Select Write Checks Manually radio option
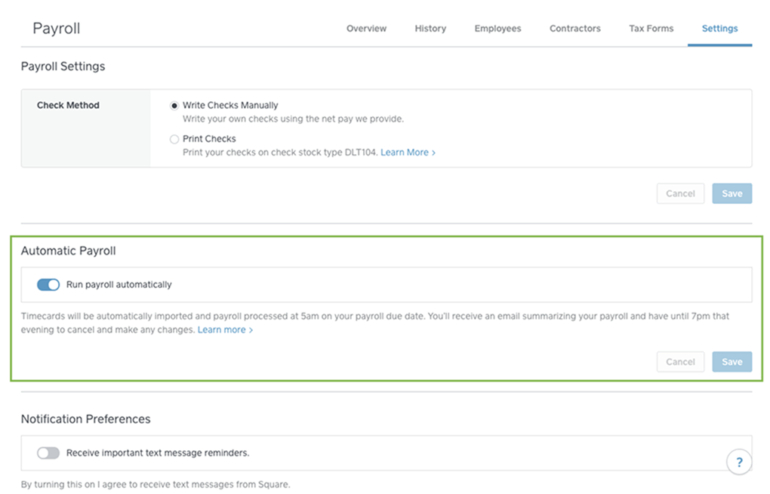 [175, 105]
